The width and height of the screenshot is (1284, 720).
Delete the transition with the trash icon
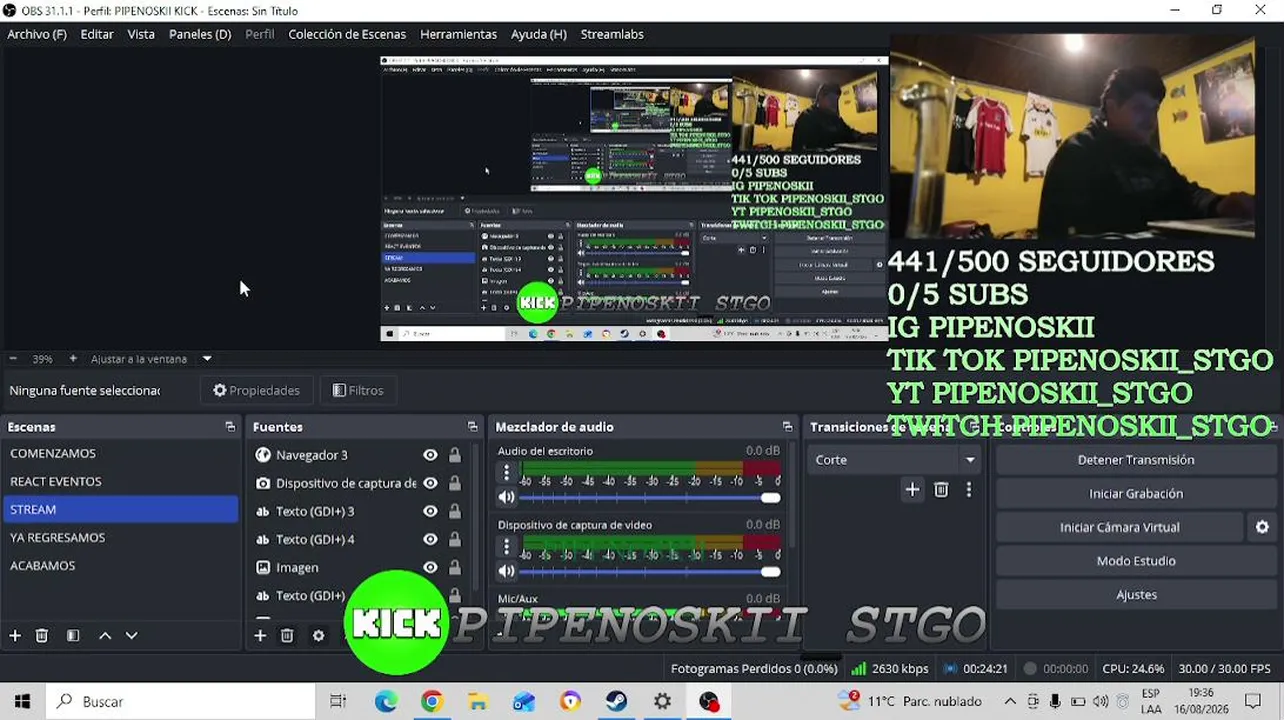pyautogui.click(x=941, y=489)
